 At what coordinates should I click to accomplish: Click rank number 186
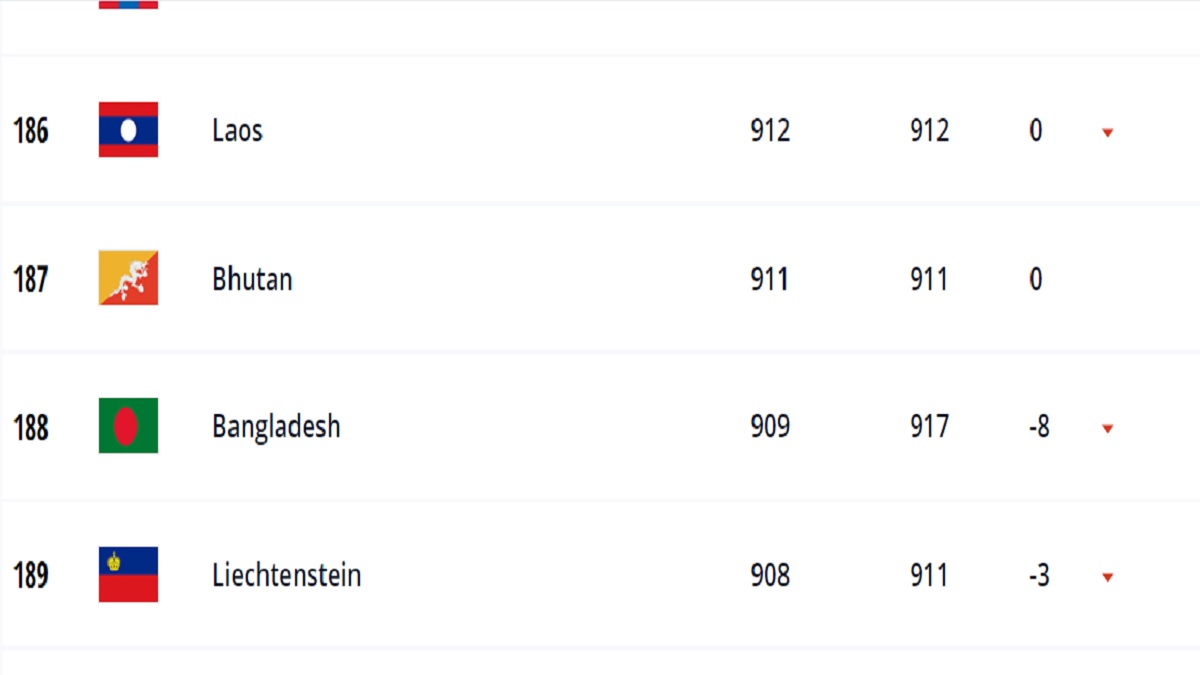(x=31, y=130)
